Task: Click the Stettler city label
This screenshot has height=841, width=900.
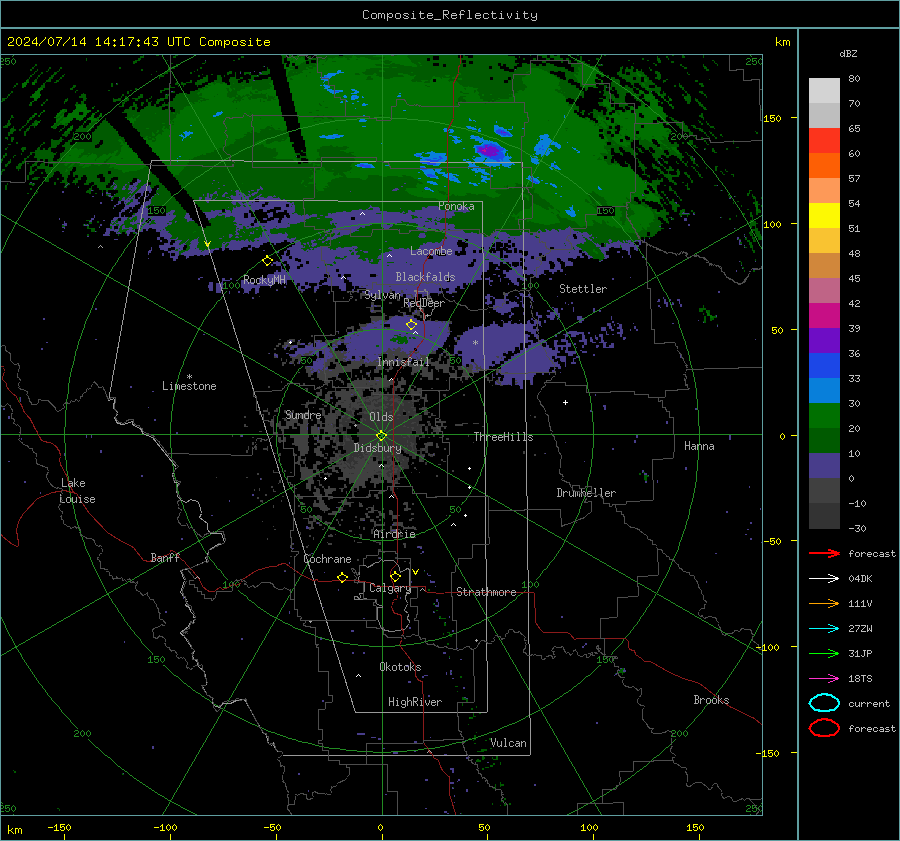Action: (583, 289)
